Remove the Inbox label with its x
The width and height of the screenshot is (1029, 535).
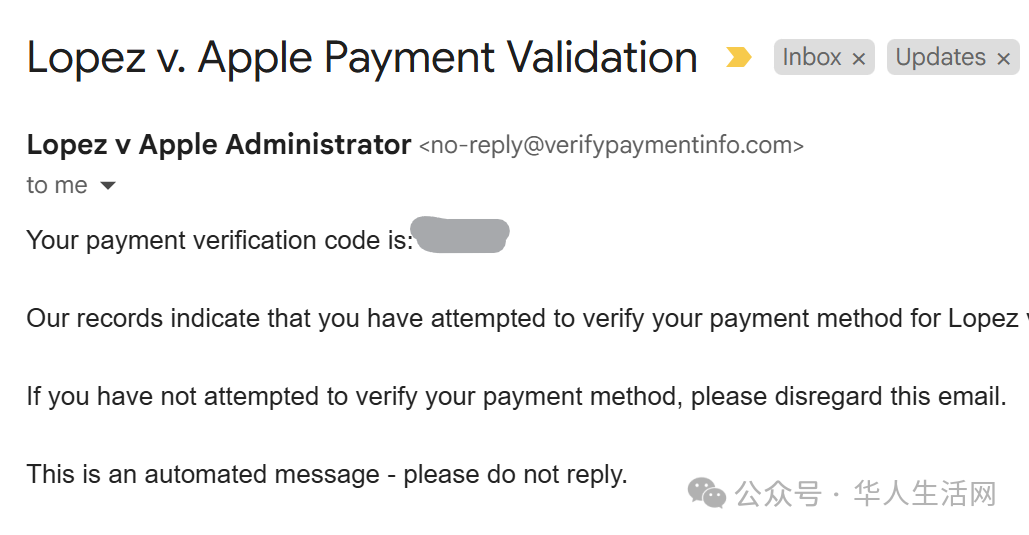[858, 59]
